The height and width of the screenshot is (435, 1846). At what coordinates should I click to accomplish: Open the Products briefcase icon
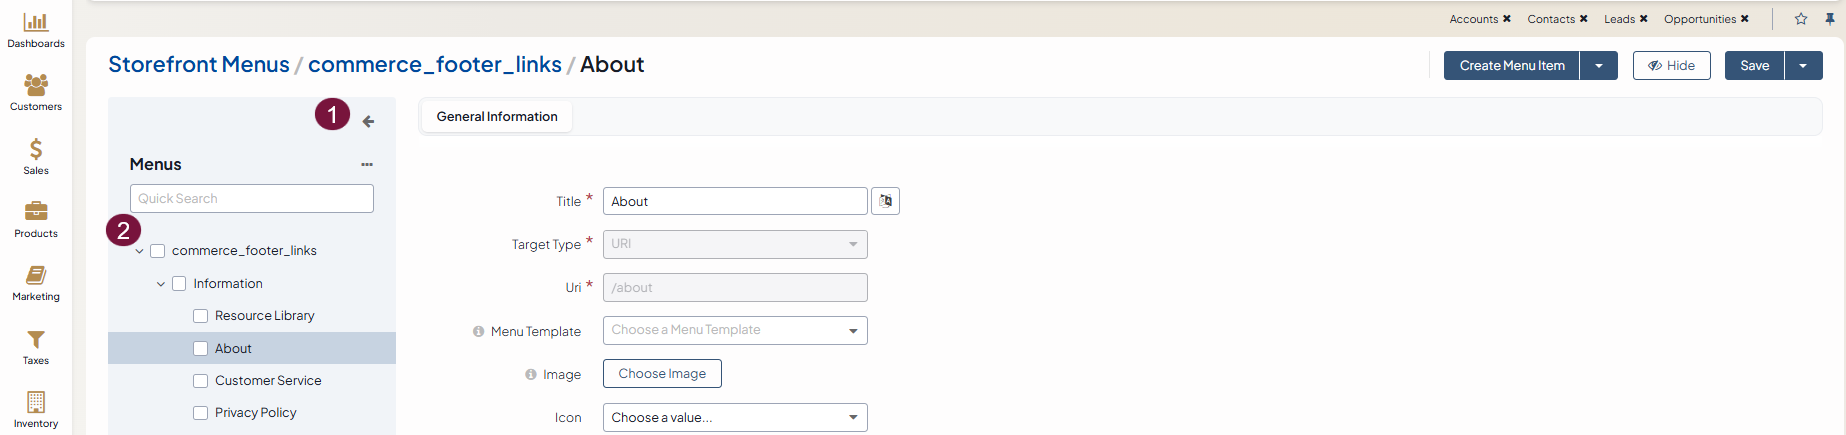pos(36,211)
